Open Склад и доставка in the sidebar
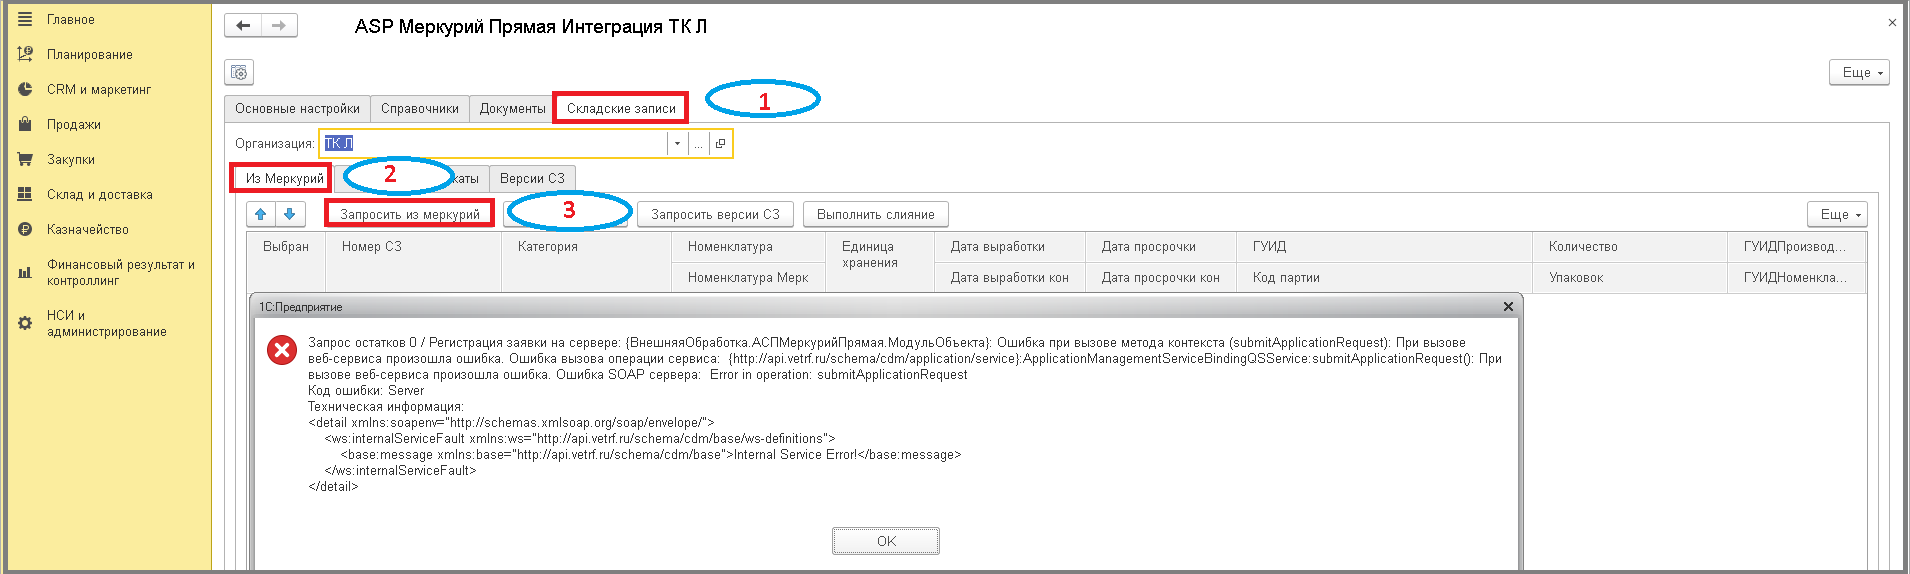Image resolution: width=1910 pixels, height=574 pixels. (100, 194)
